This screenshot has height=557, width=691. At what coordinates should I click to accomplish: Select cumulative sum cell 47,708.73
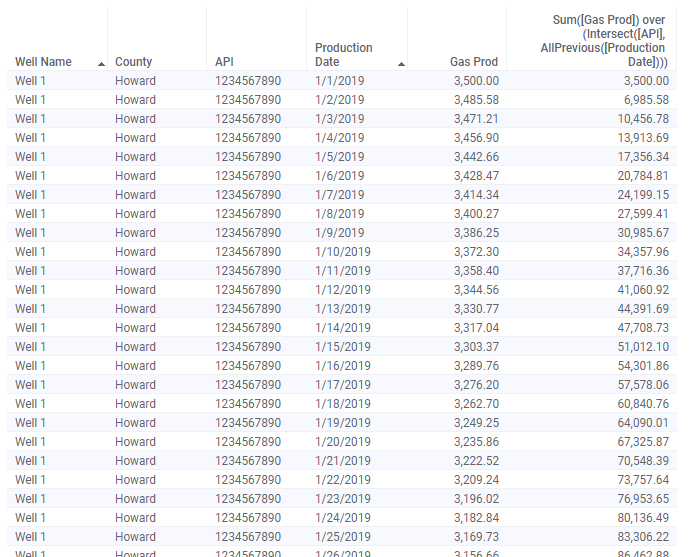pyautogui.click(x=643, y=327)
